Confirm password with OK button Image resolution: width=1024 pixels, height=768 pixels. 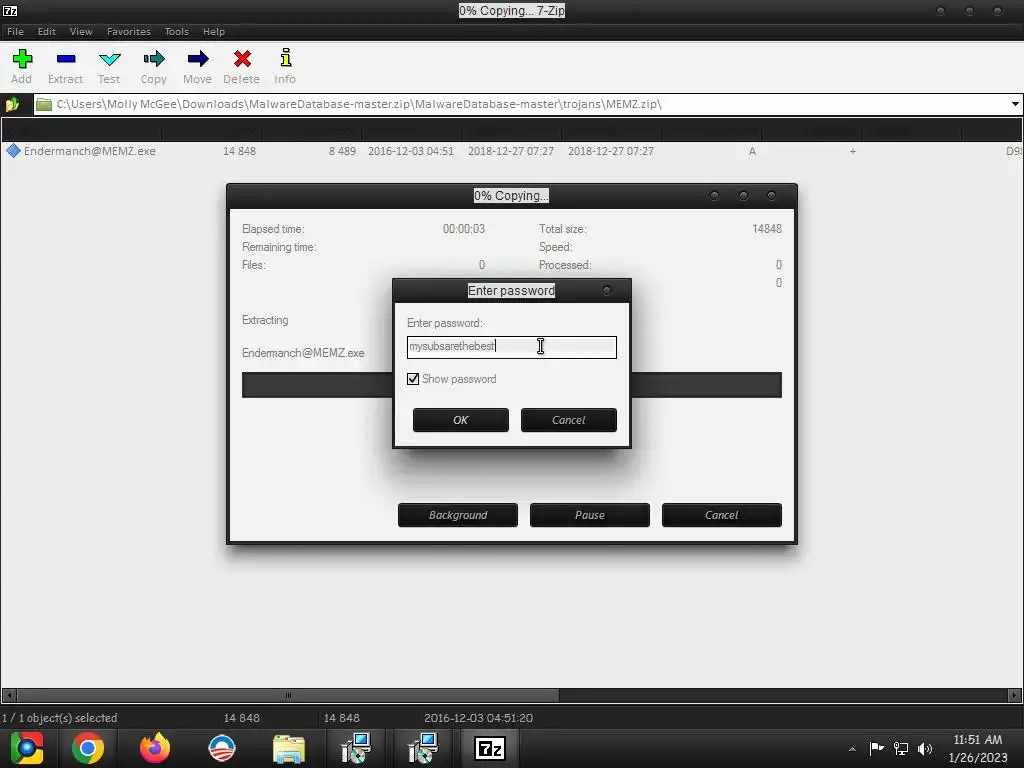coord(460,420)
